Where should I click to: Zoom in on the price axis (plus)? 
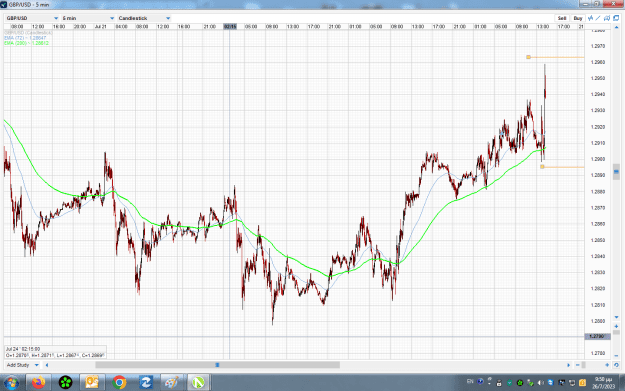coord(616,326)
